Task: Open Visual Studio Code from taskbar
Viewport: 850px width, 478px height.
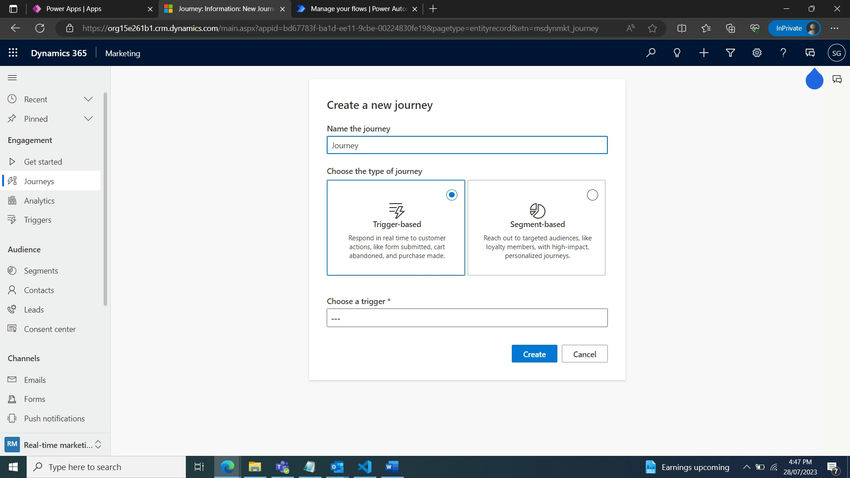Action: [x=365, y=467]
